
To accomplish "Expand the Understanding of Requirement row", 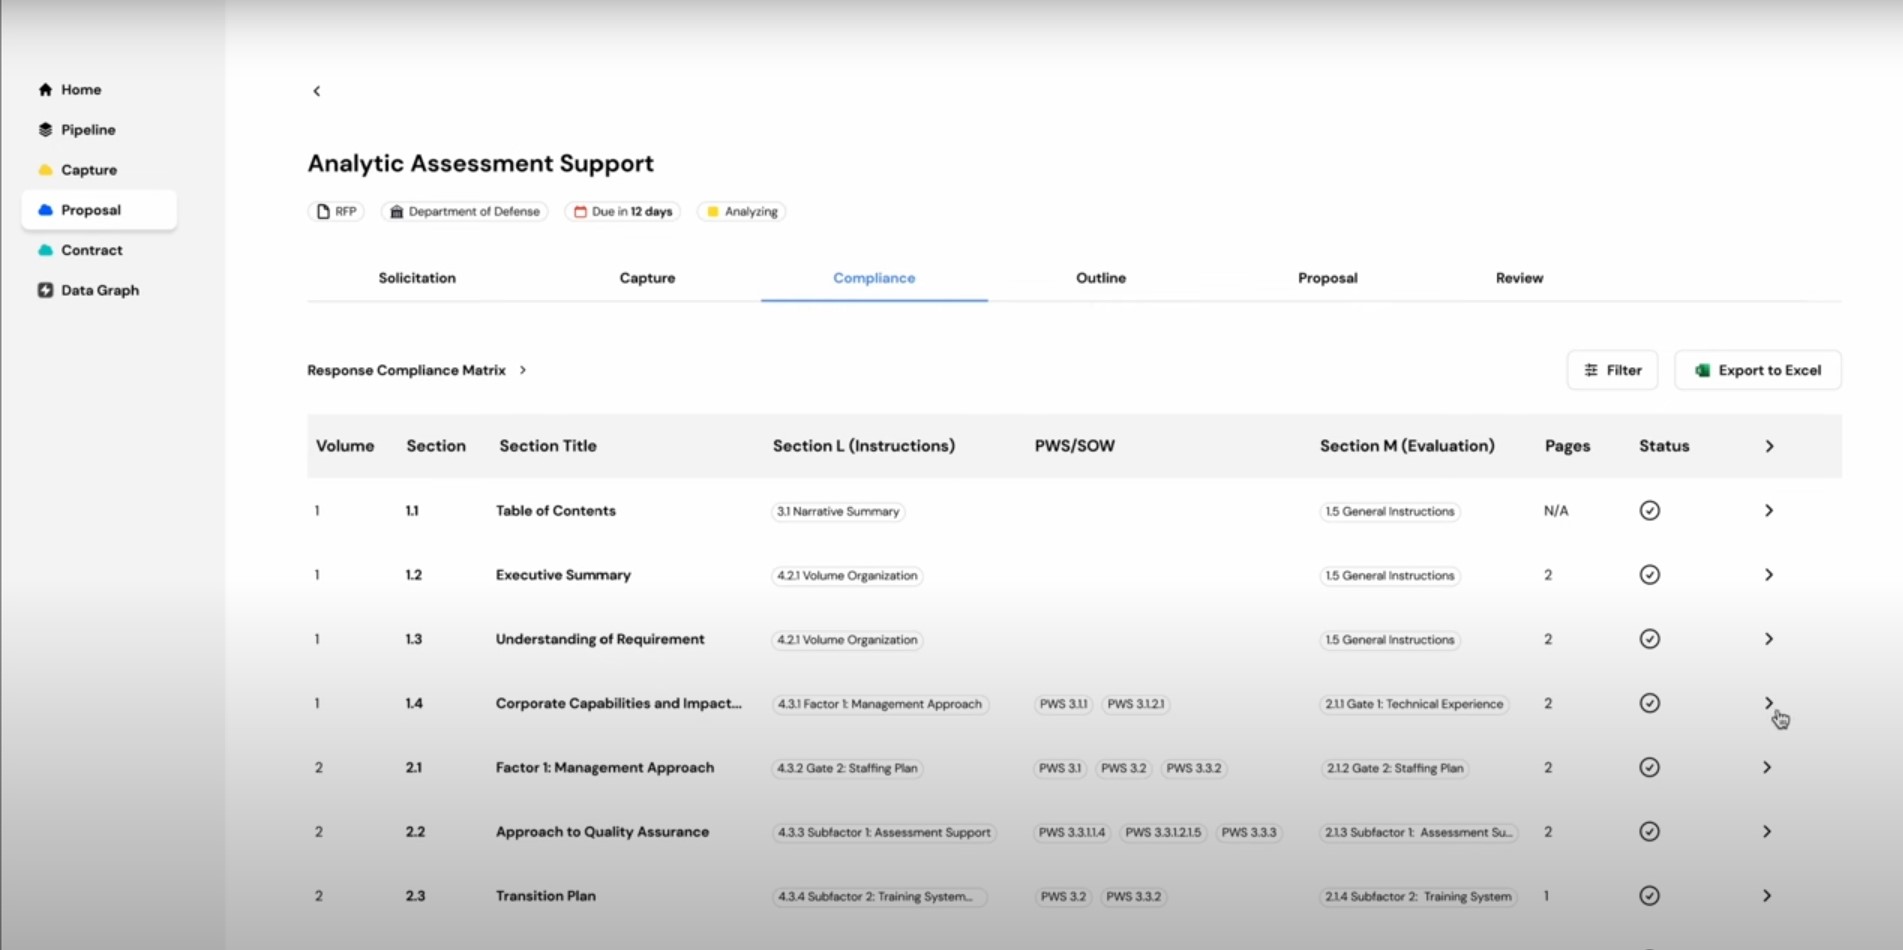I will click(1769, 639).
